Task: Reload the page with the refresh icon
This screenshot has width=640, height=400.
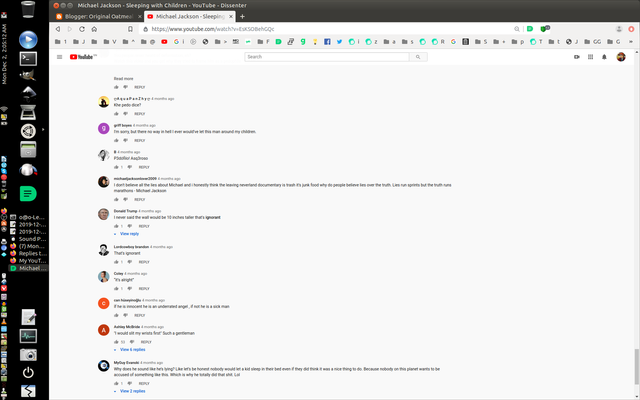Action: [x=82, y=29]
